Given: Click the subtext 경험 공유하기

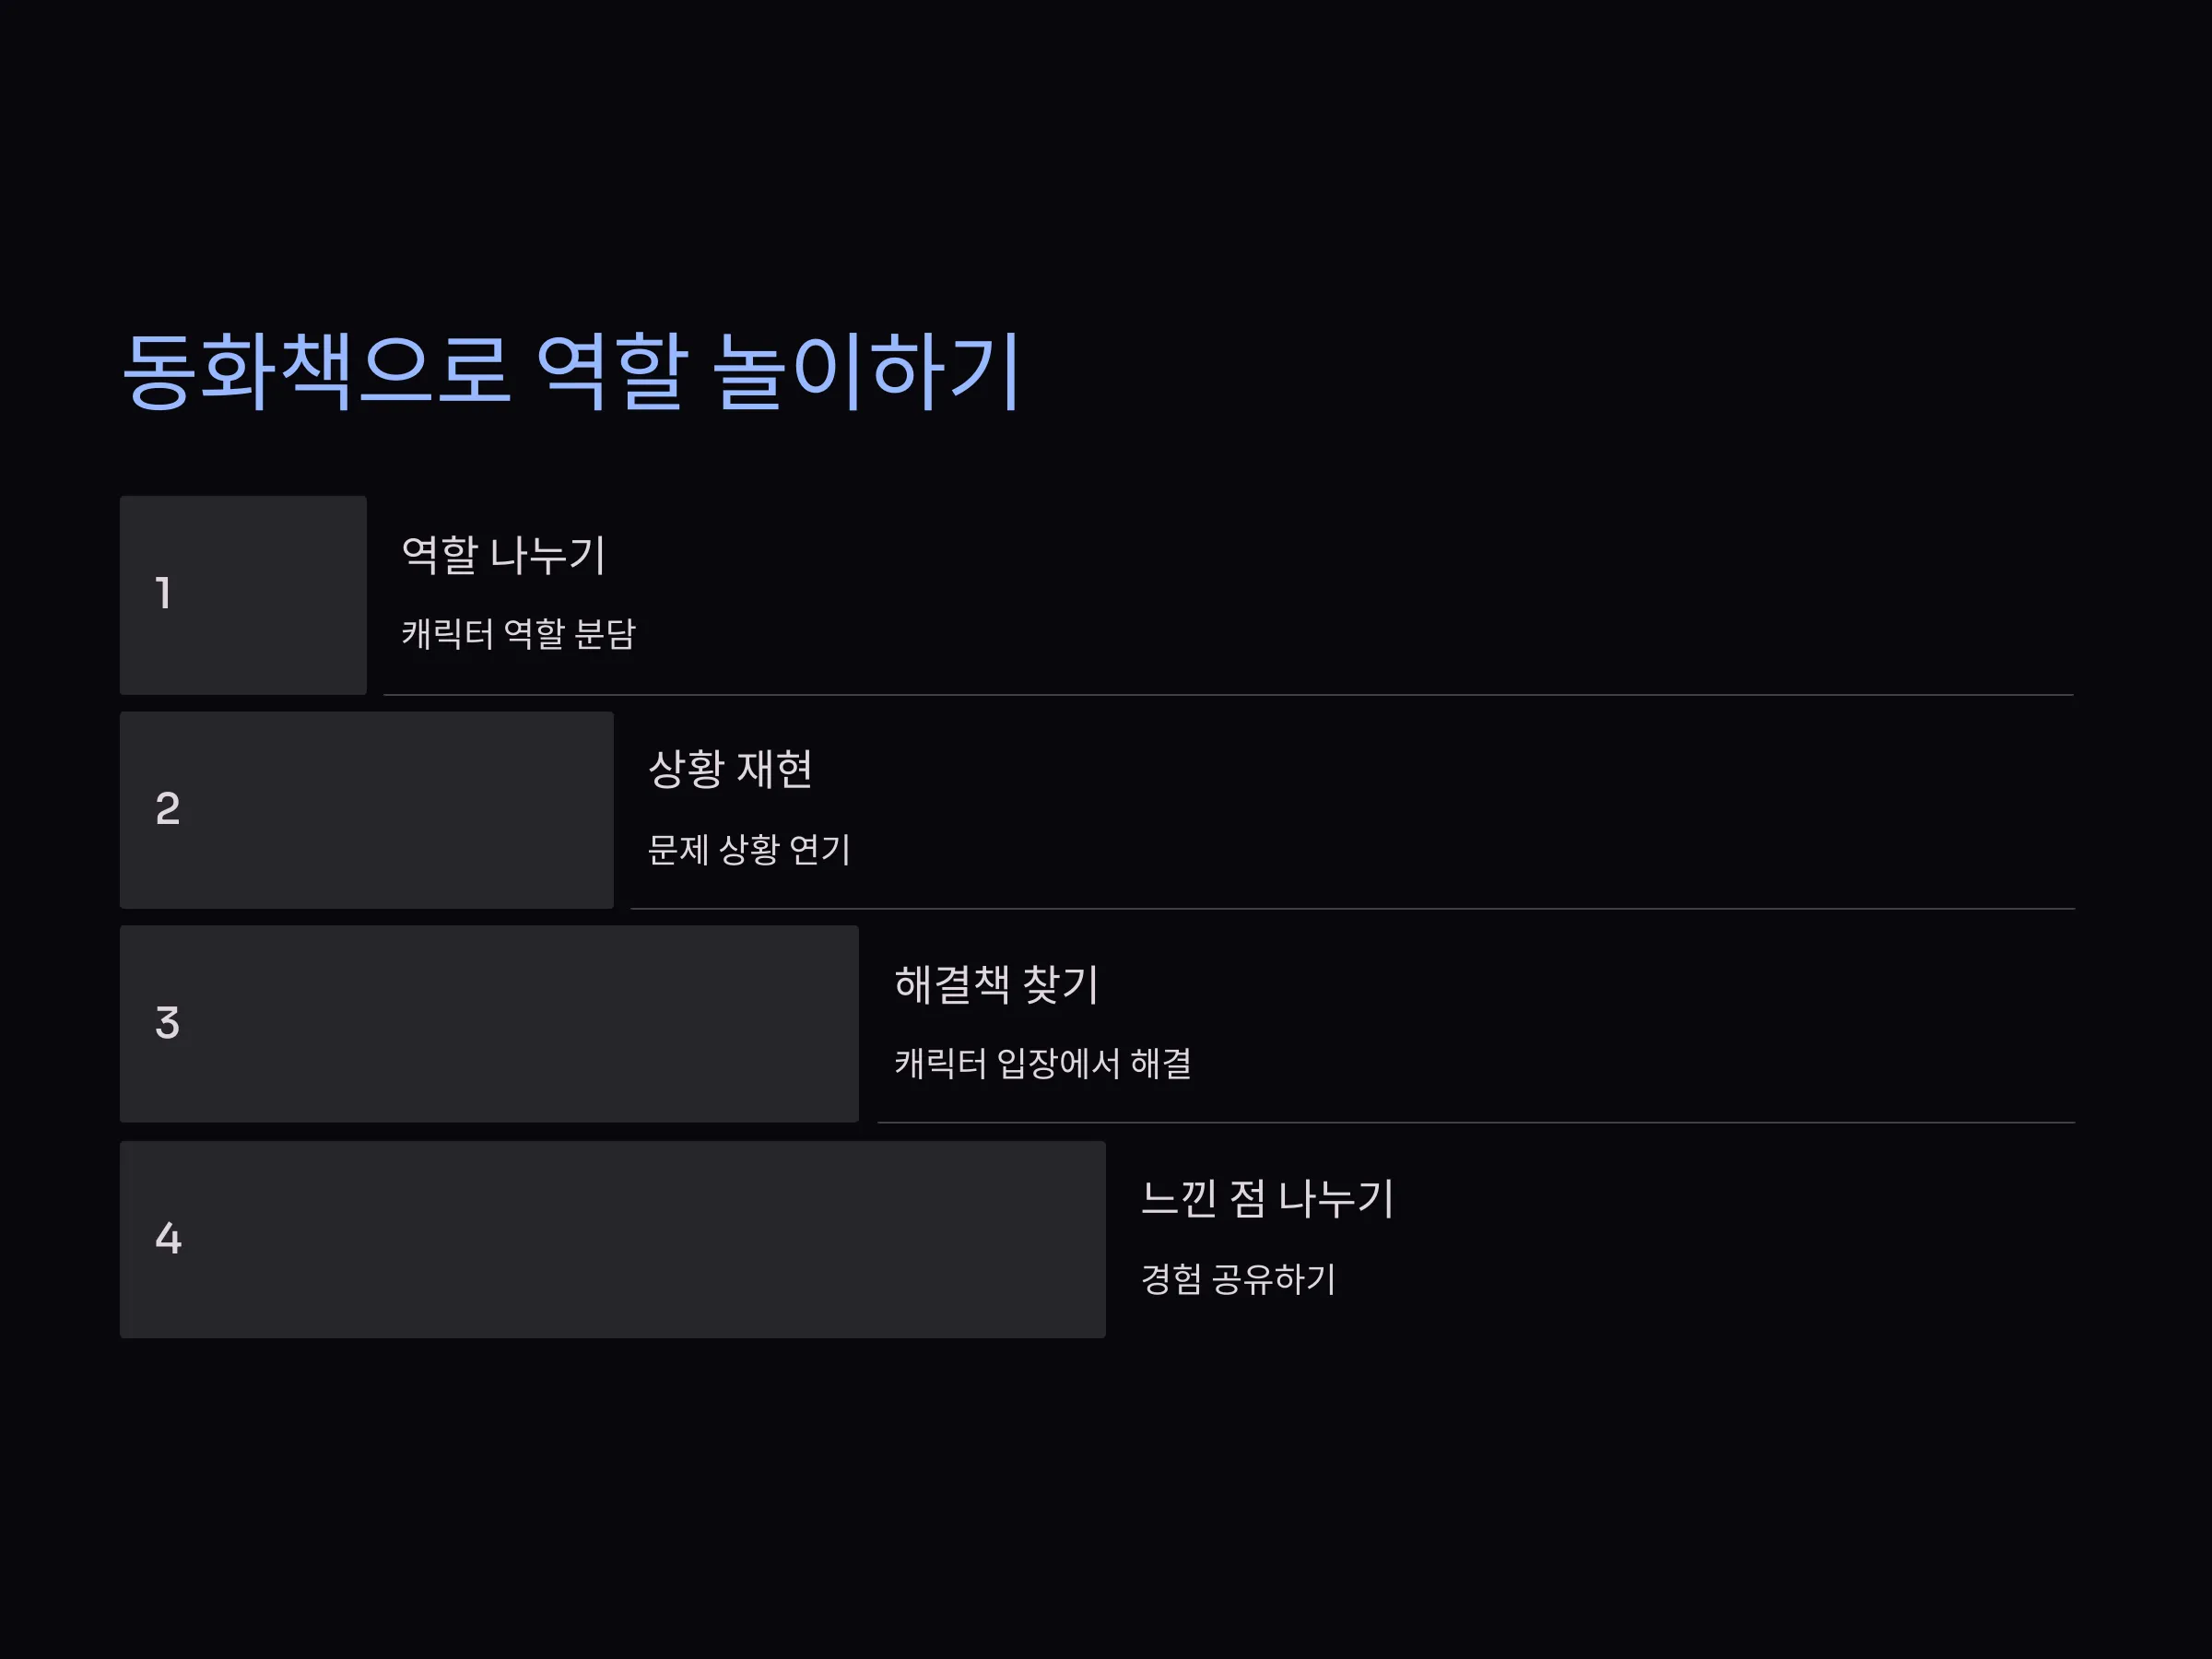Looking at the screenshot, I should point(1238,1278).
